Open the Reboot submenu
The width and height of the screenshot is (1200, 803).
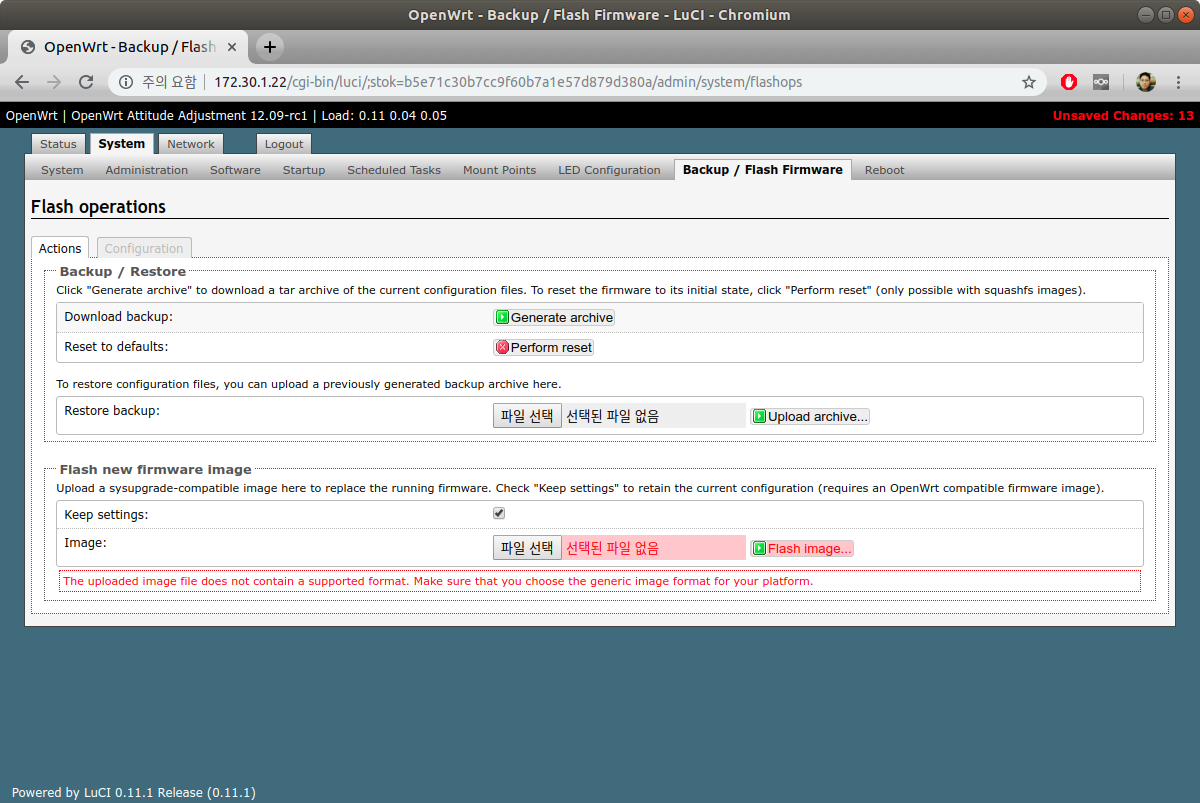click(x=885, y=170)
